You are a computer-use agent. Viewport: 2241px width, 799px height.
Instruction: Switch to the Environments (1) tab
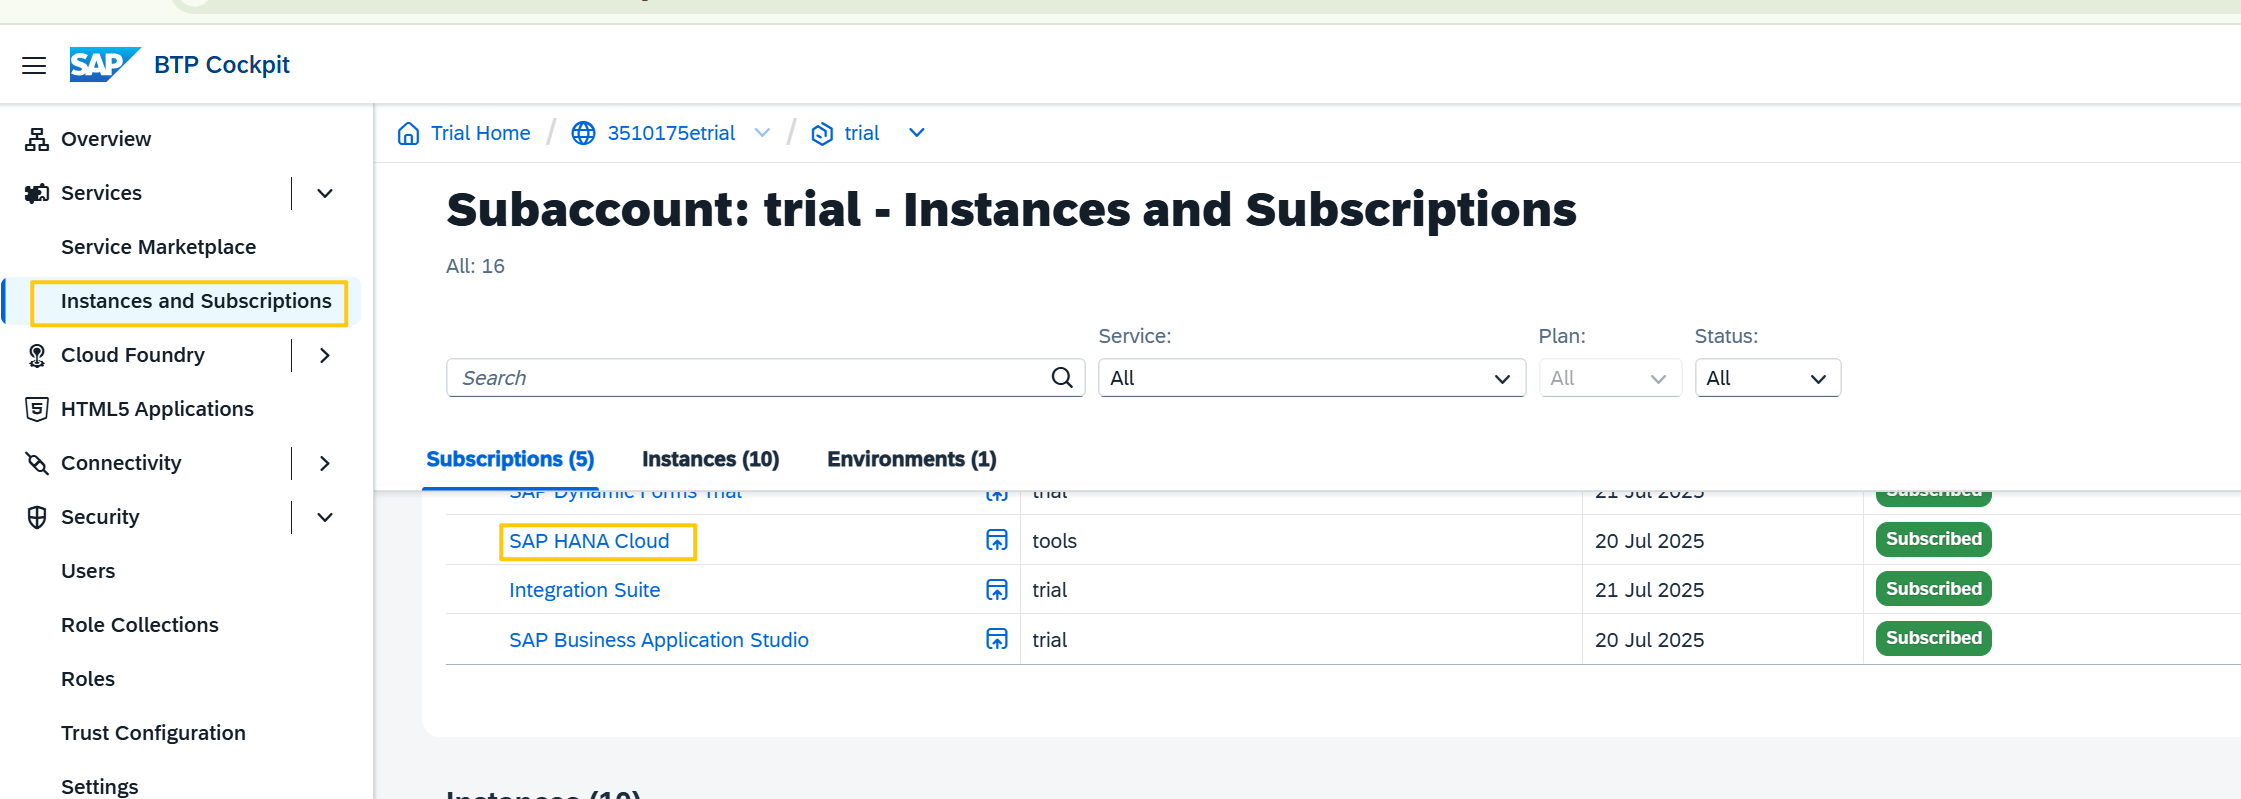pos(912,459)
